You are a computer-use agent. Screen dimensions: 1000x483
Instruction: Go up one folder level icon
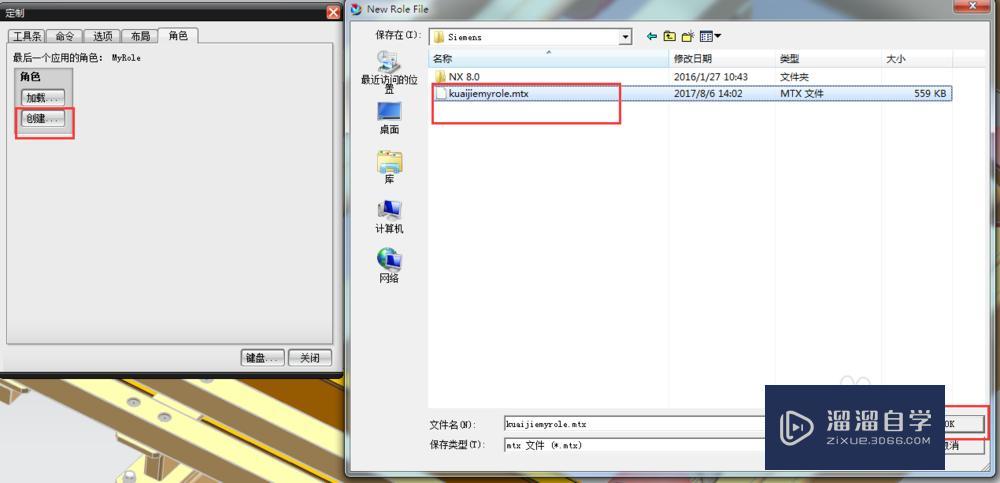670,36
